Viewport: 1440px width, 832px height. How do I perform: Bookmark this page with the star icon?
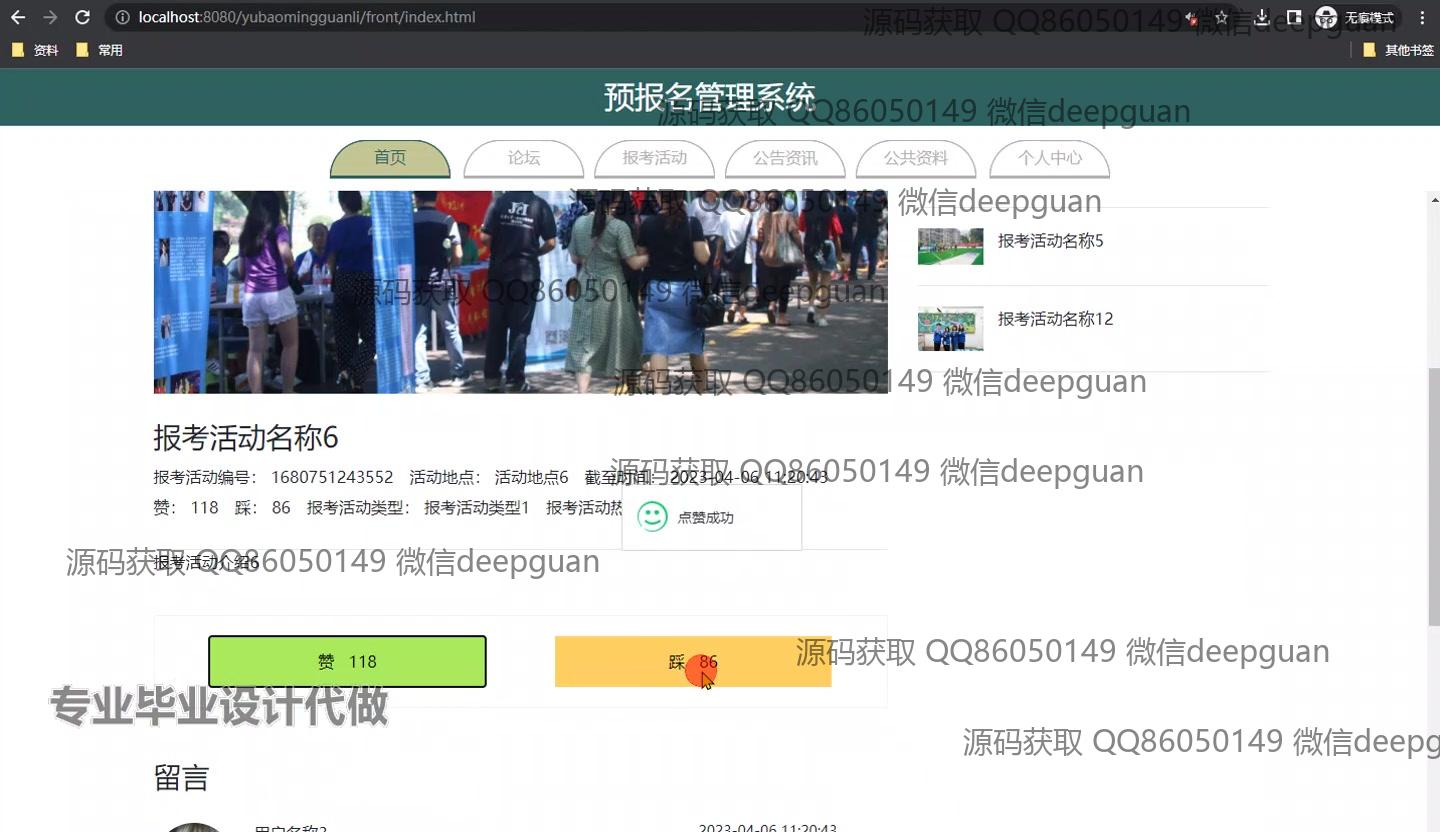(1221, 17)
